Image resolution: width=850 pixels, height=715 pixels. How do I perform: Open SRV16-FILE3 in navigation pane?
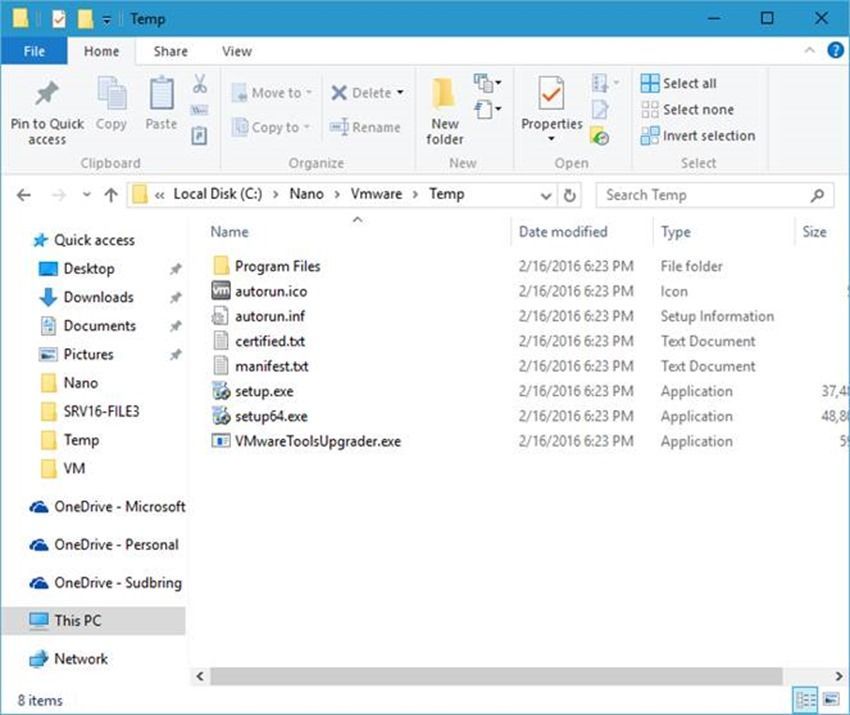coord(101,411)
